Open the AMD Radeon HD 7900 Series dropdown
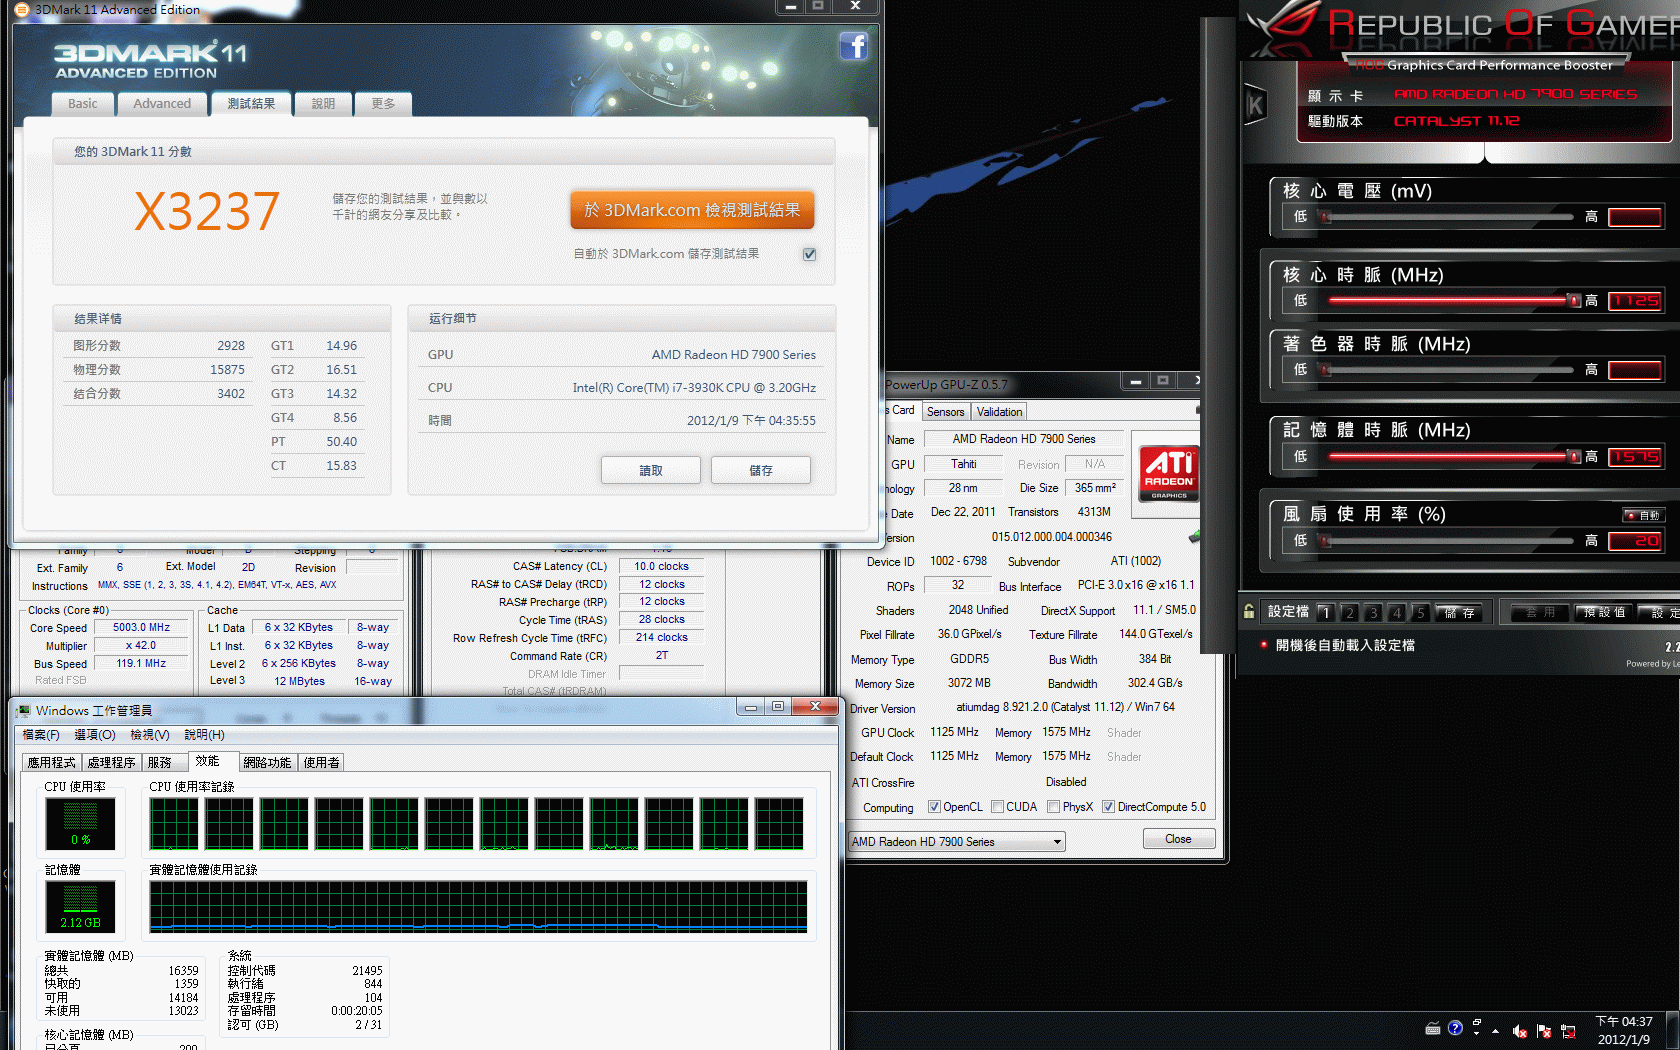This screenshot has height=1050, width=1680. tap(956, 842)
